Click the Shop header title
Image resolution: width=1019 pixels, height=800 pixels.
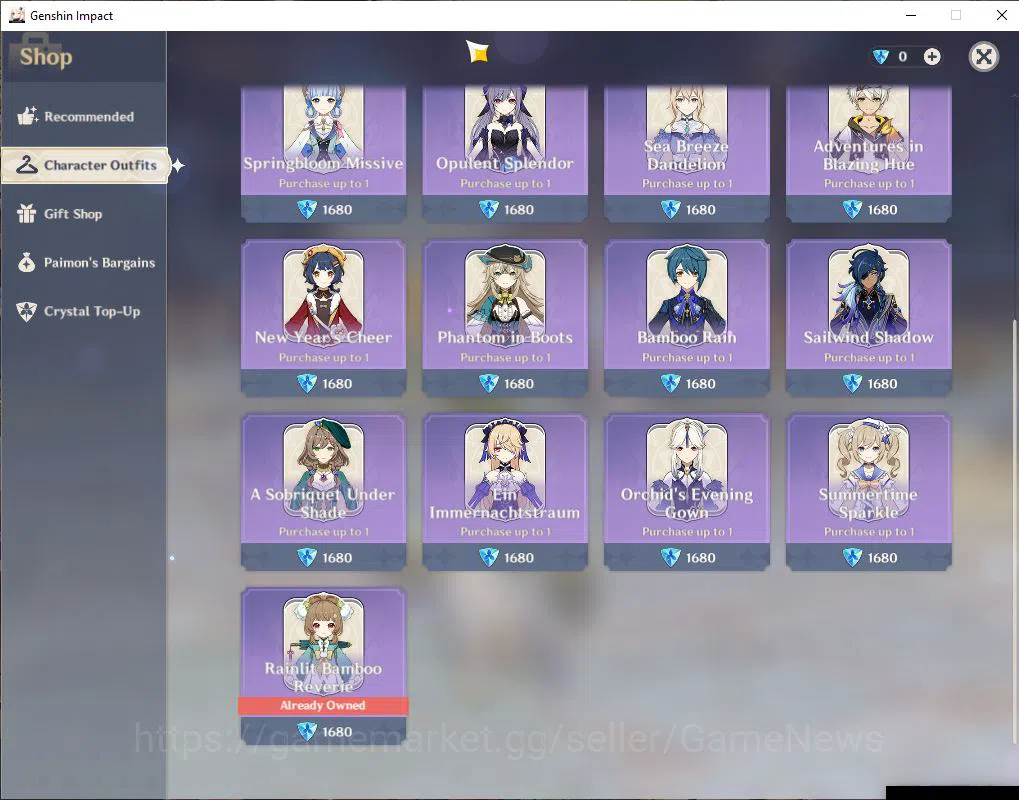(45, 57)
